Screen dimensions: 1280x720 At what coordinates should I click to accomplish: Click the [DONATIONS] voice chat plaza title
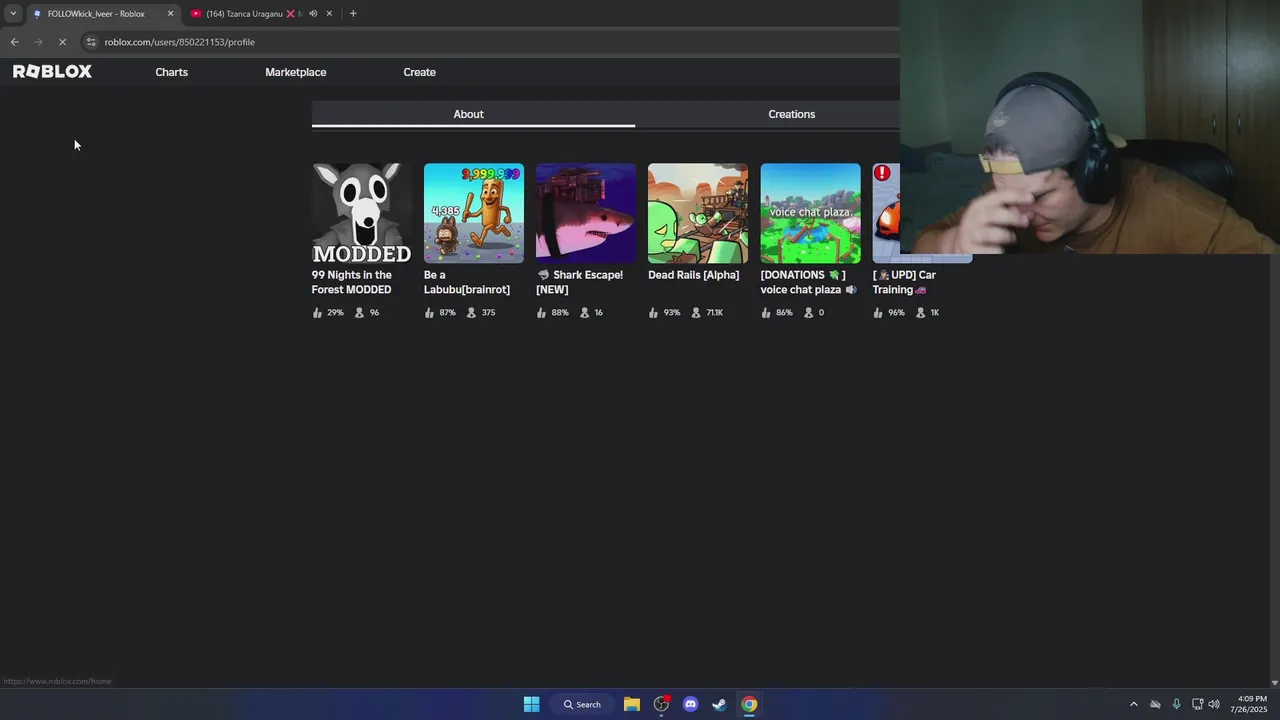coord(808,282)
